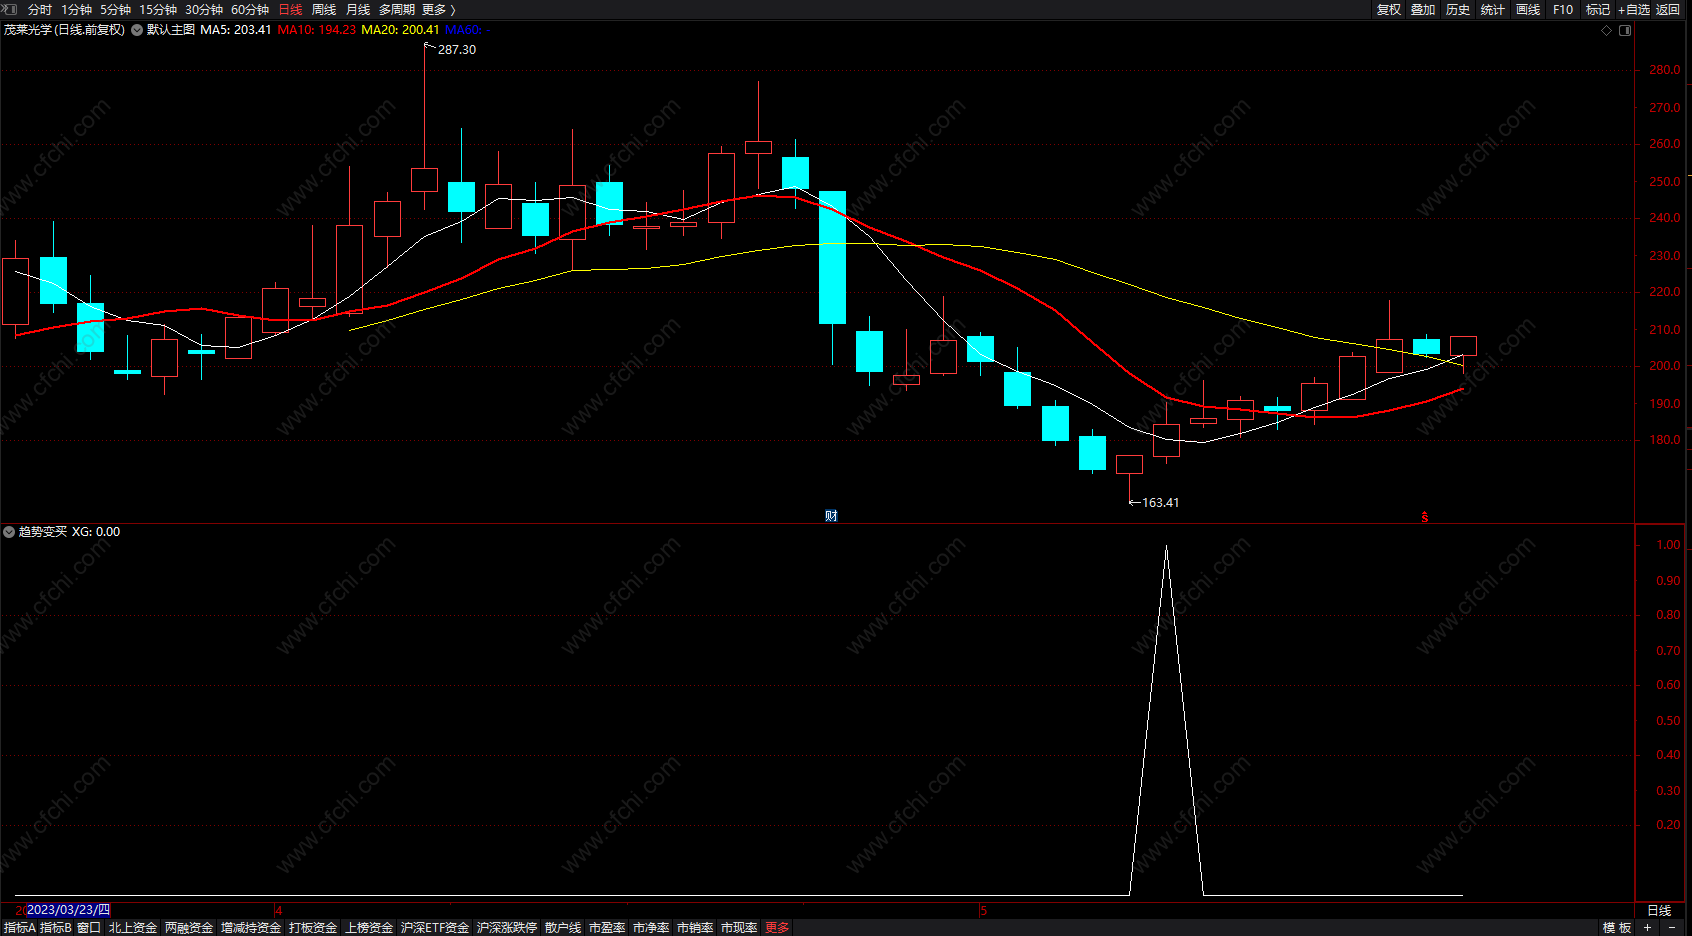Click the month 4 marker on timeline
Image resolution: width=1692 pixels, height=936 pixels.
click(x=279, y=911)
